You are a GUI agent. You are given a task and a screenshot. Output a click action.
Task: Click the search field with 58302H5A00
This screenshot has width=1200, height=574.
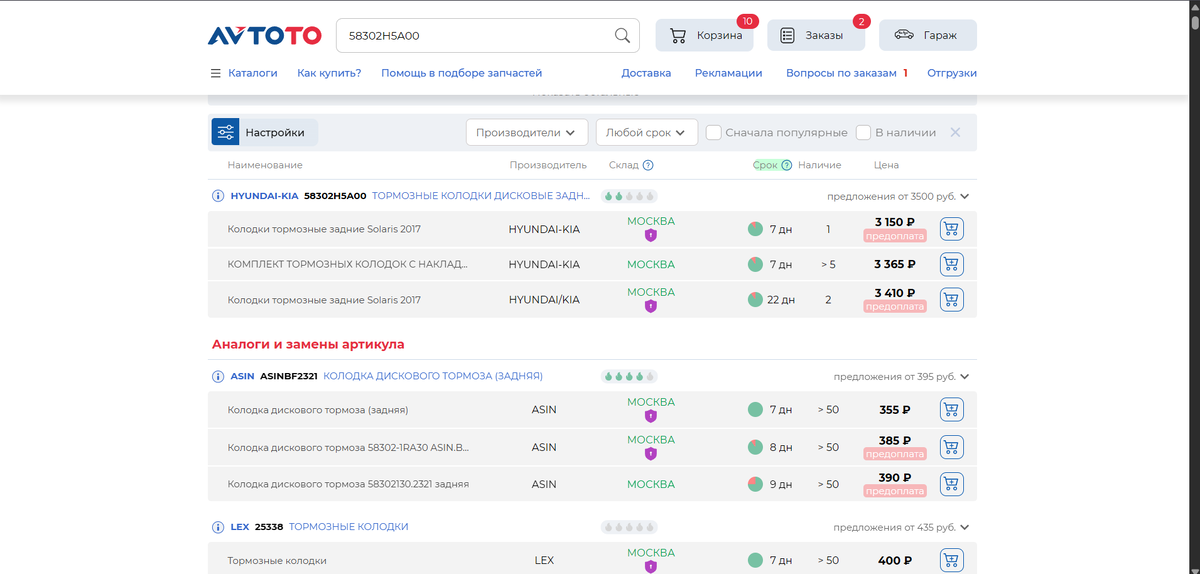click(488, 36)
